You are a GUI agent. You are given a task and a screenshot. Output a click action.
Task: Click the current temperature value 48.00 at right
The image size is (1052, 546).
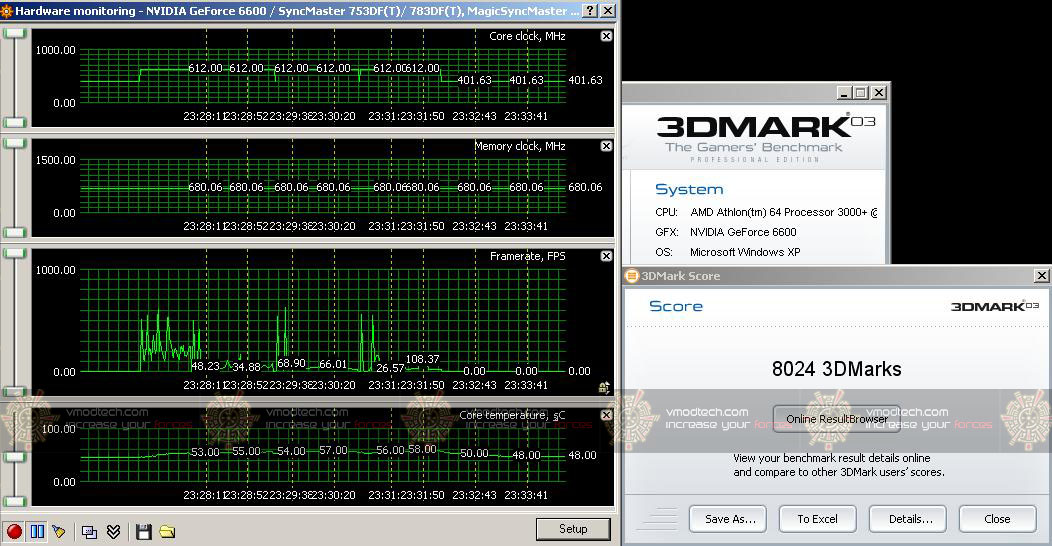[x=582, y=455]
